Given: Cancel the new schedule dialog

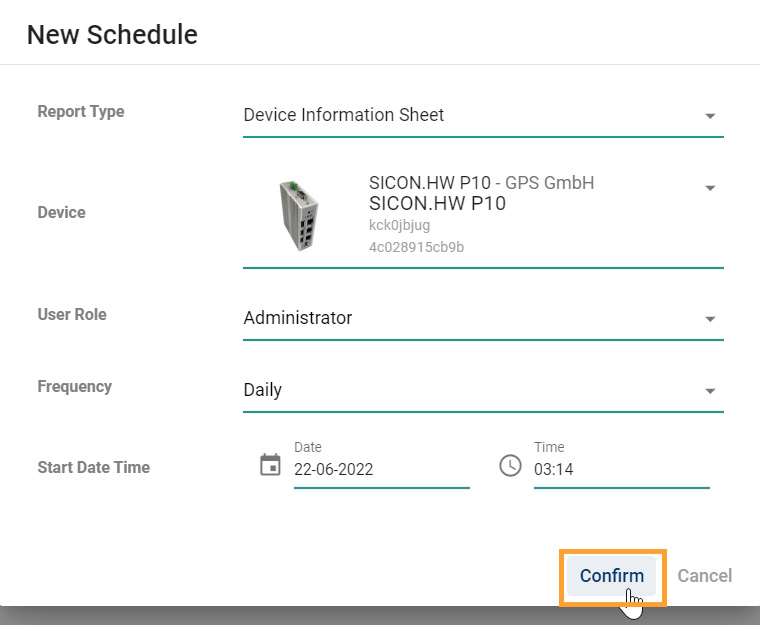Looking at the screenshot, I should click(x=705, y=576).
